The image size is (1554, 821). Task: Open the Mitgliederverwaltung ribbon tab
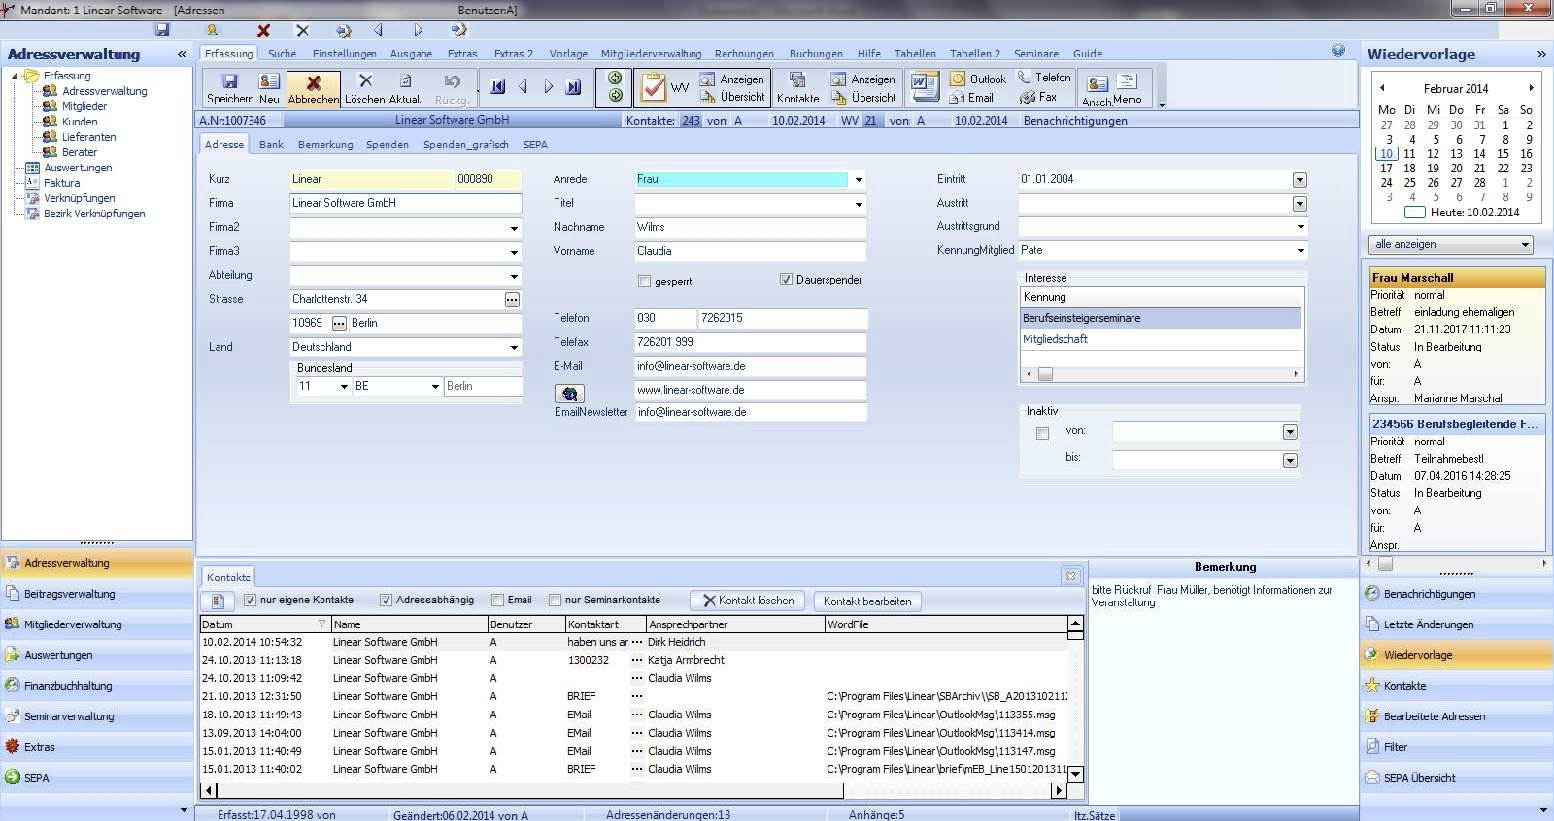point(650,54)
